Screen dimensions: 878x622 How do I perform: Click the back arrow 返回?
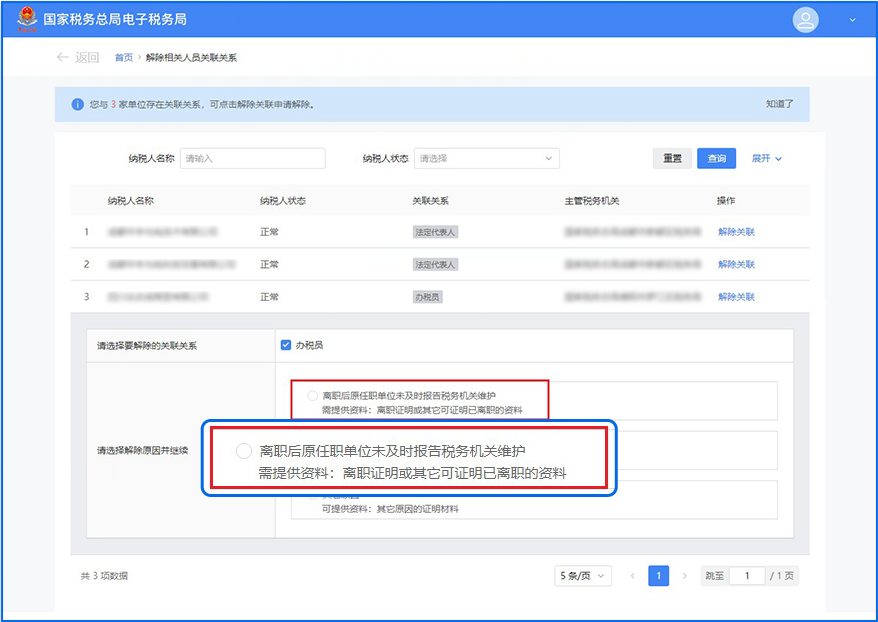coord(78,58)
